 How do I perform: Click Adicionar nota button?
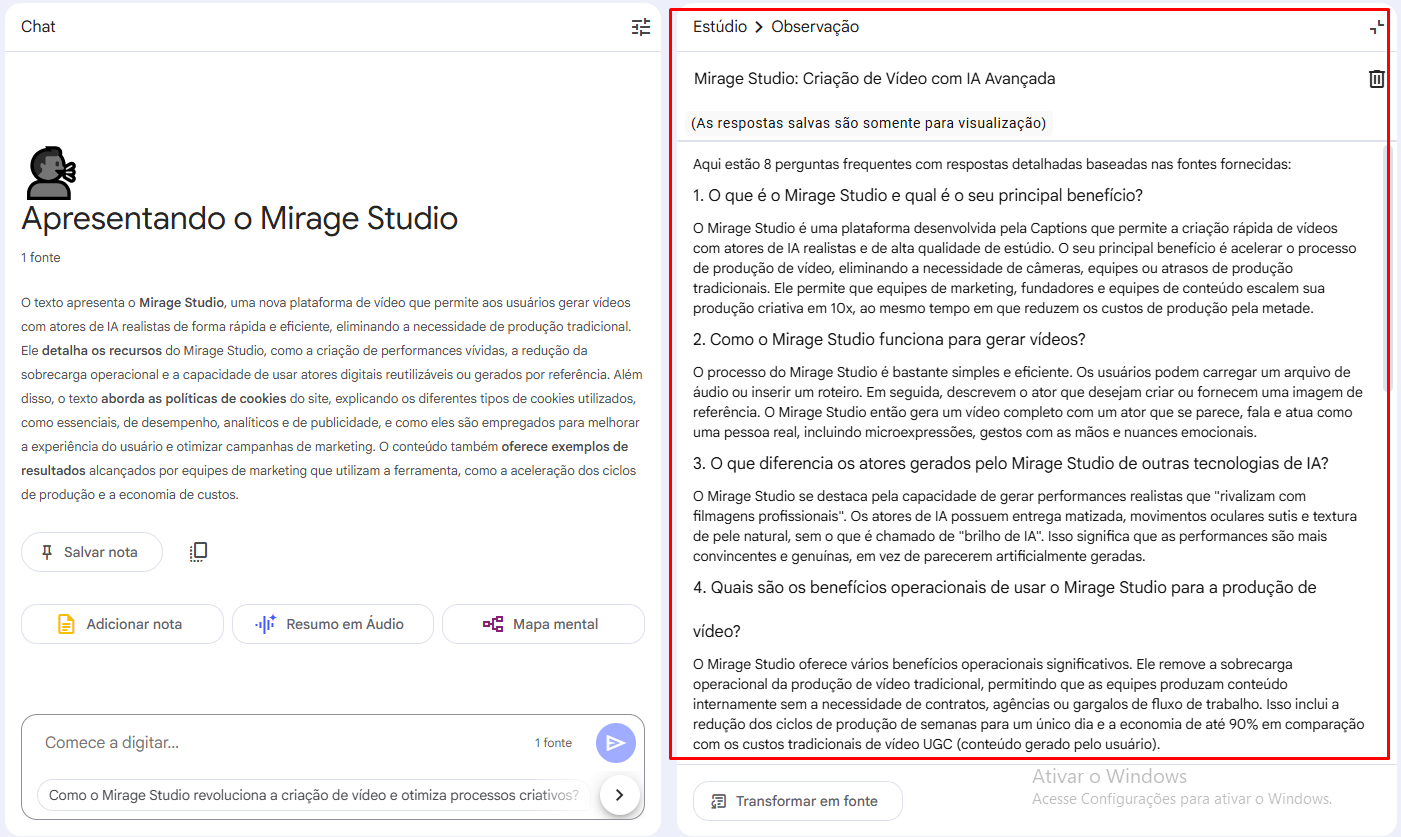[122, 624]
